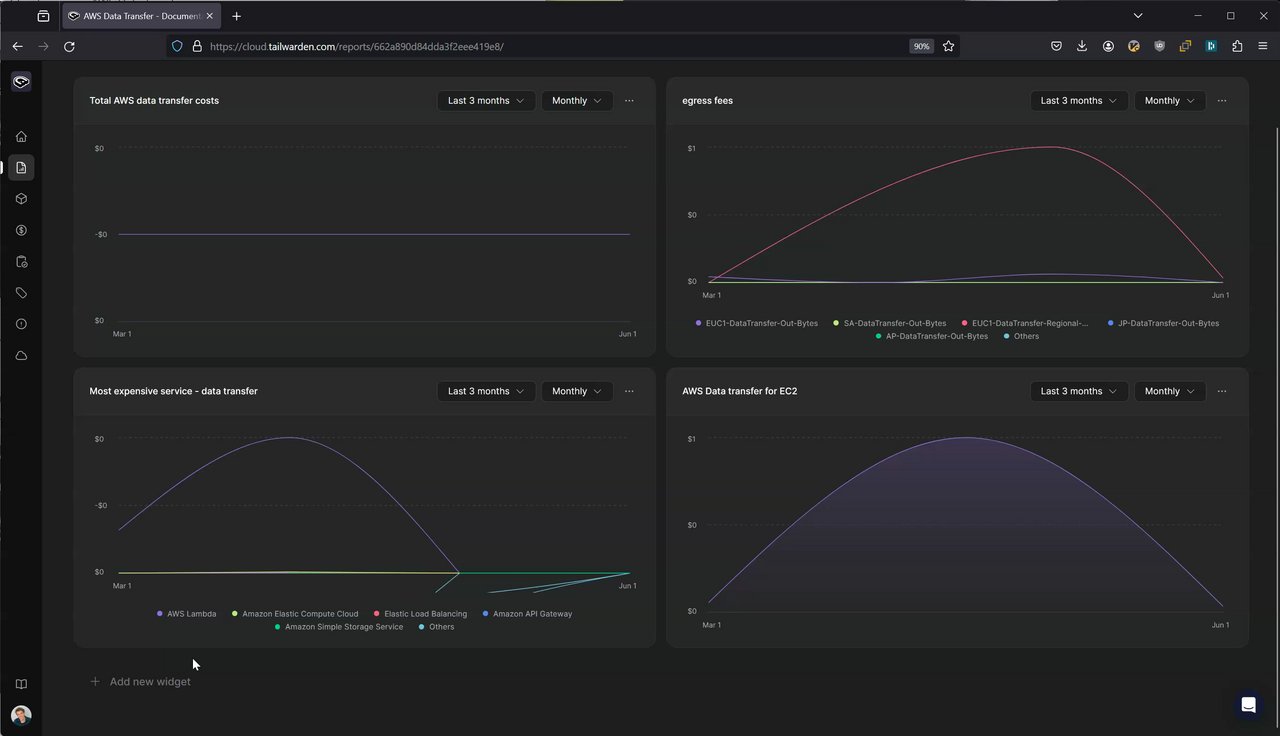Open Monthly dropdown for Most expensive service

point(577,391)
